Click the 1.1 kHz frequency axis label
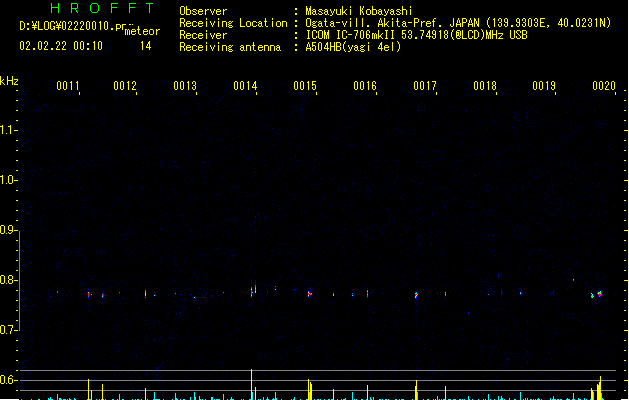Image resolution: width=629 pixels, height=400 pixels. point(7,130)
